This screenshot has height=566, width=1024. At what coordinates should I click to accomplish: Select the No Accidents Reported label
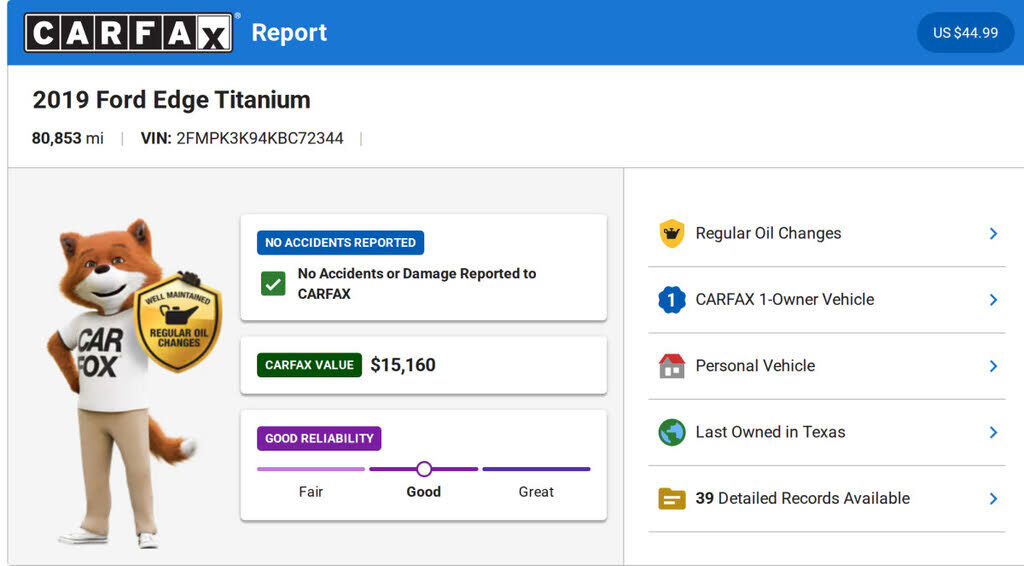[x=340, y=243]
